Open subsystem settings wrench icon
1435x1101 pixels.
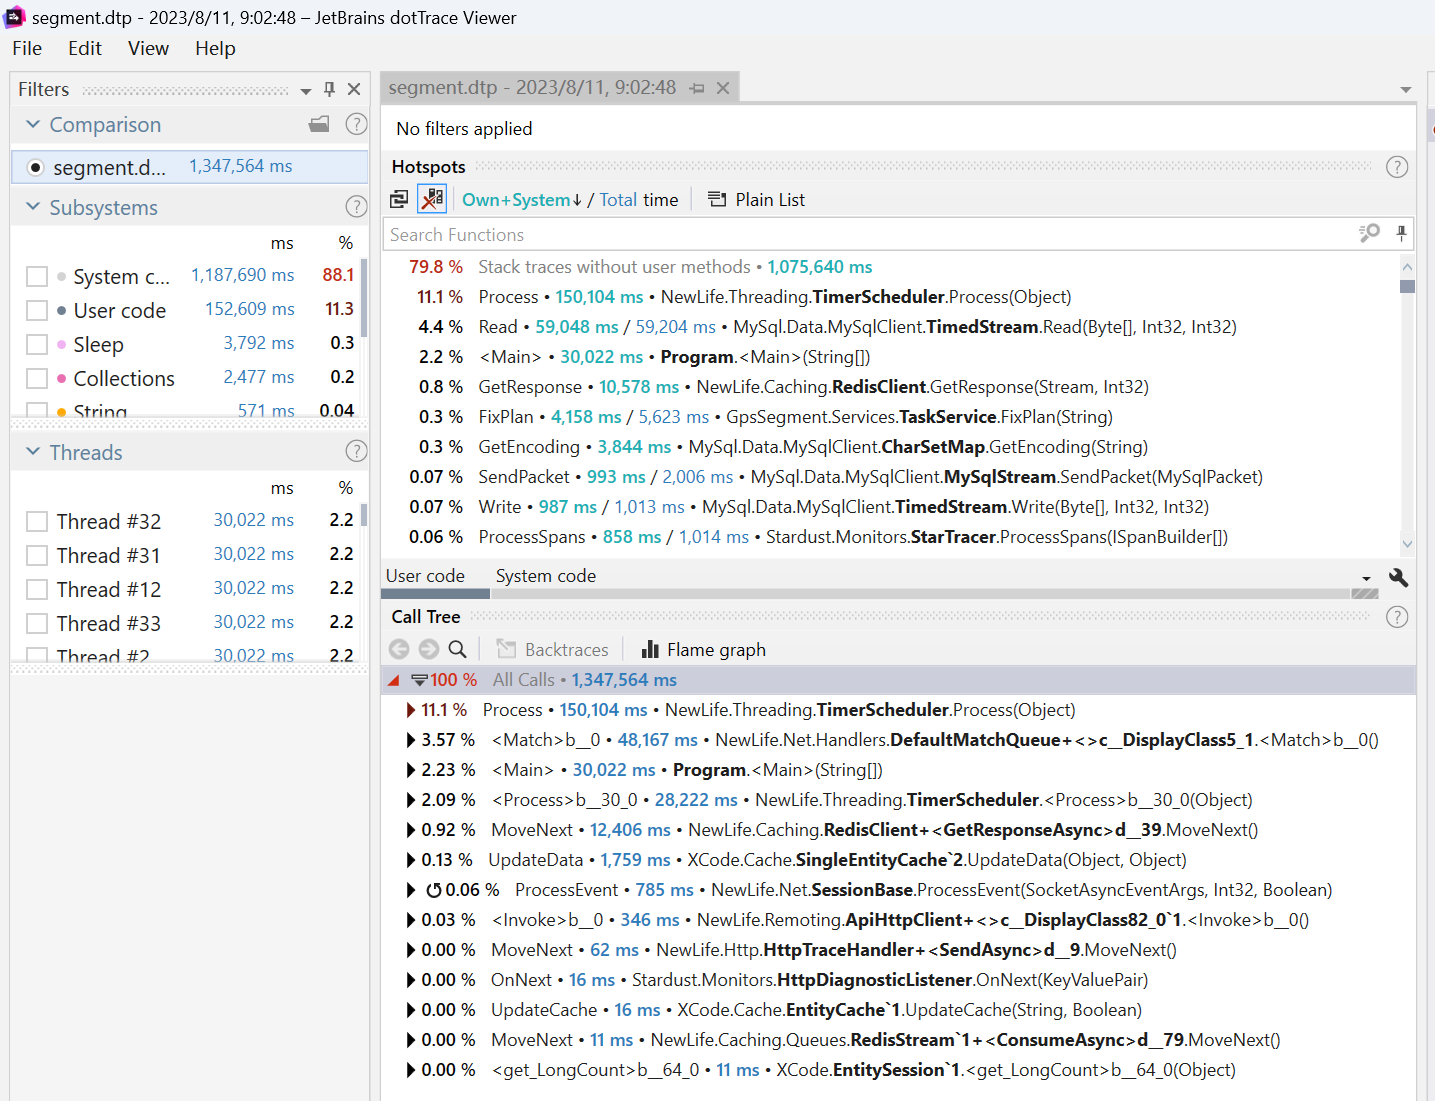[x=1398, y=577]
